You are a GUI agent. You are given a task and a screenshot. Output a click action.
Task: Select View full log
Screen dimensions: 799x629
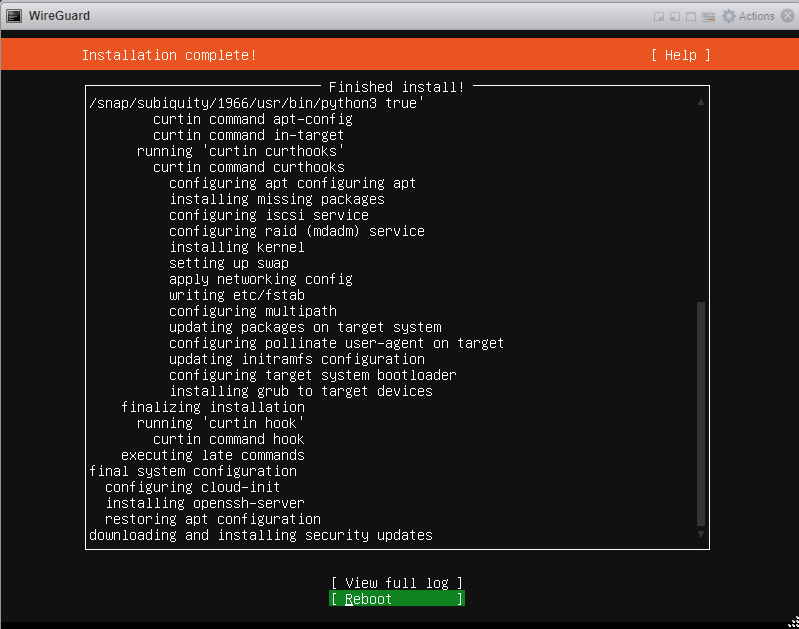[397, 583]
